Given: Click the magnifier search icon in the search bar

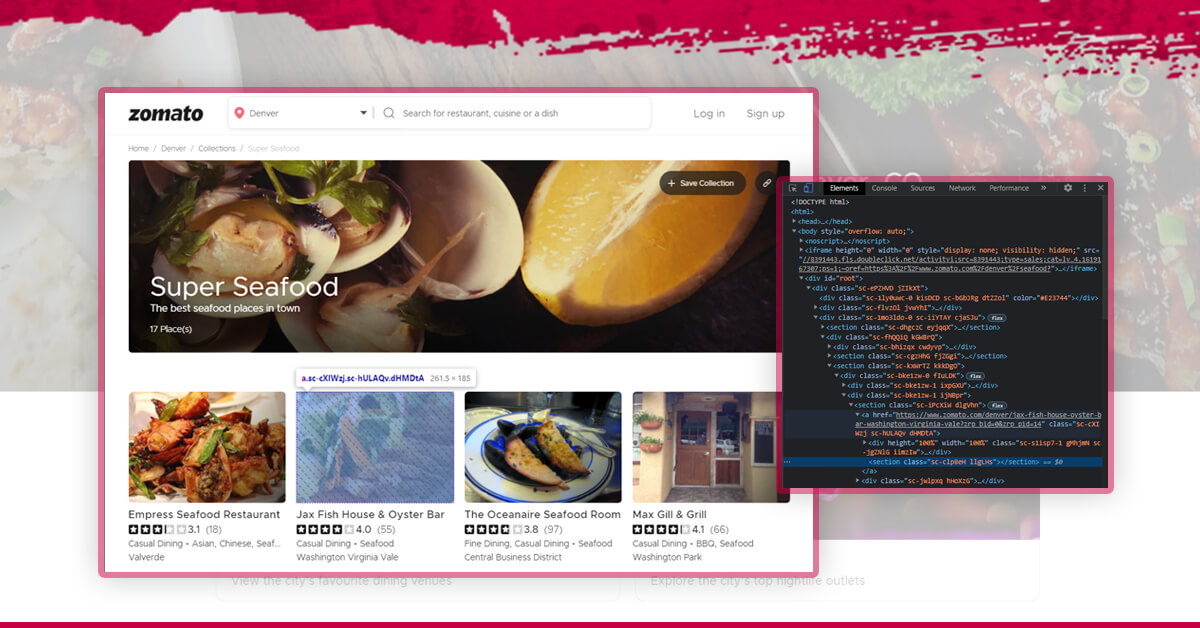Looking at the screenshot, I should 389,113.
